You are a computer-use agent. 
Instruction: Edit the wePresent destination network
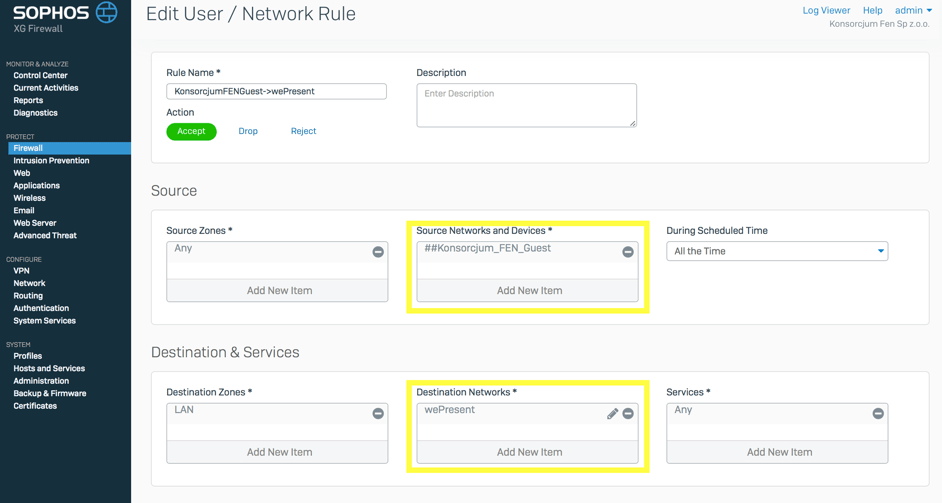coord(612,413)
